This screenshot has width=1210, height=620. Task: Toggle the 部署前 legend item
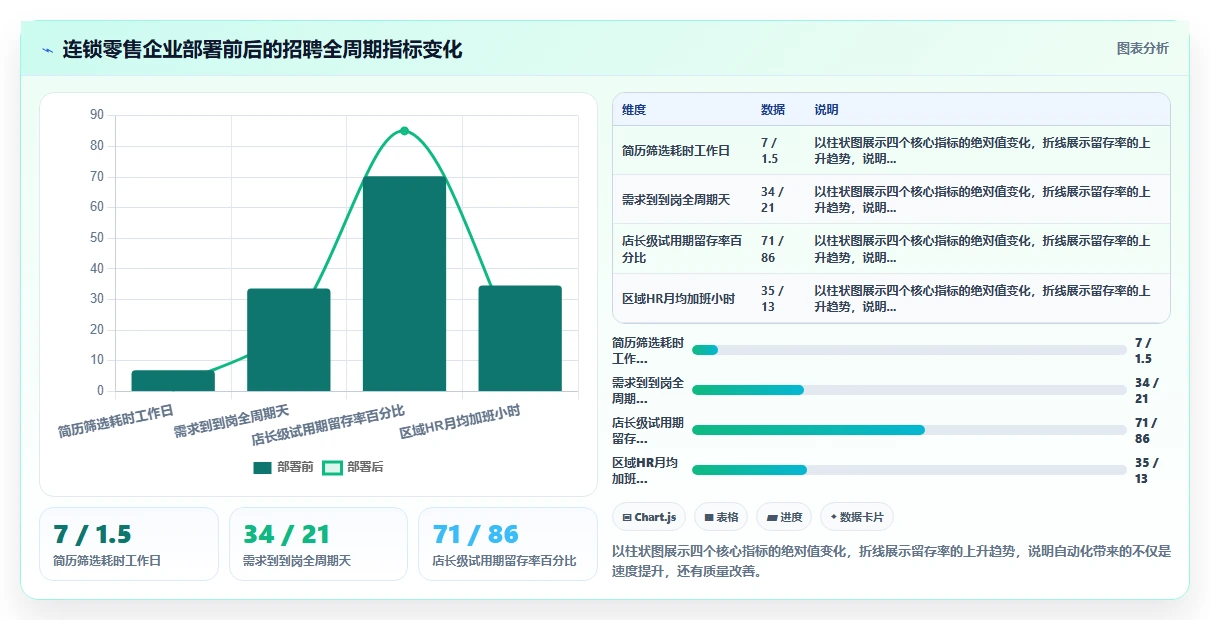point(284,467)
